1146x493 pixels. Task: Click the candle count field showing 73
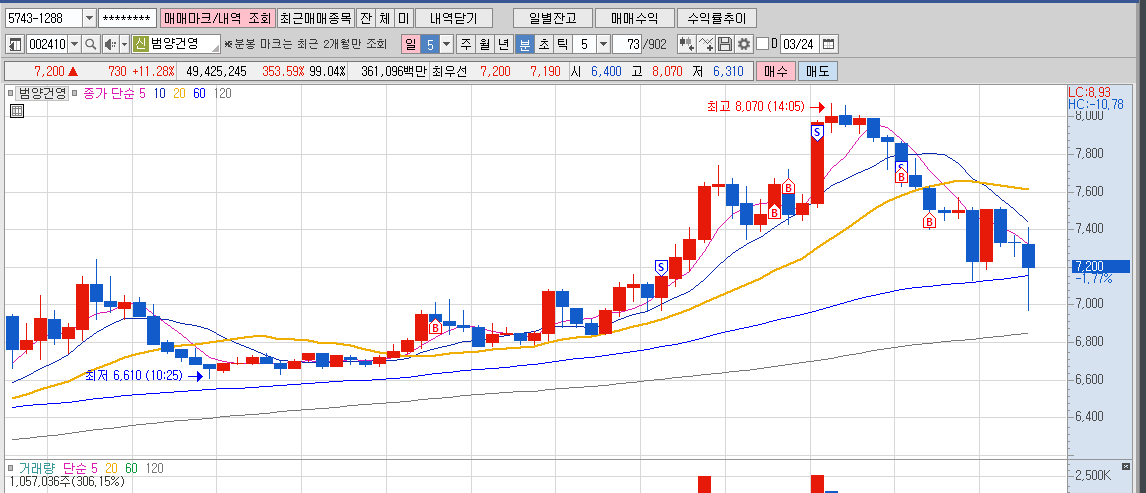[628, 45]
